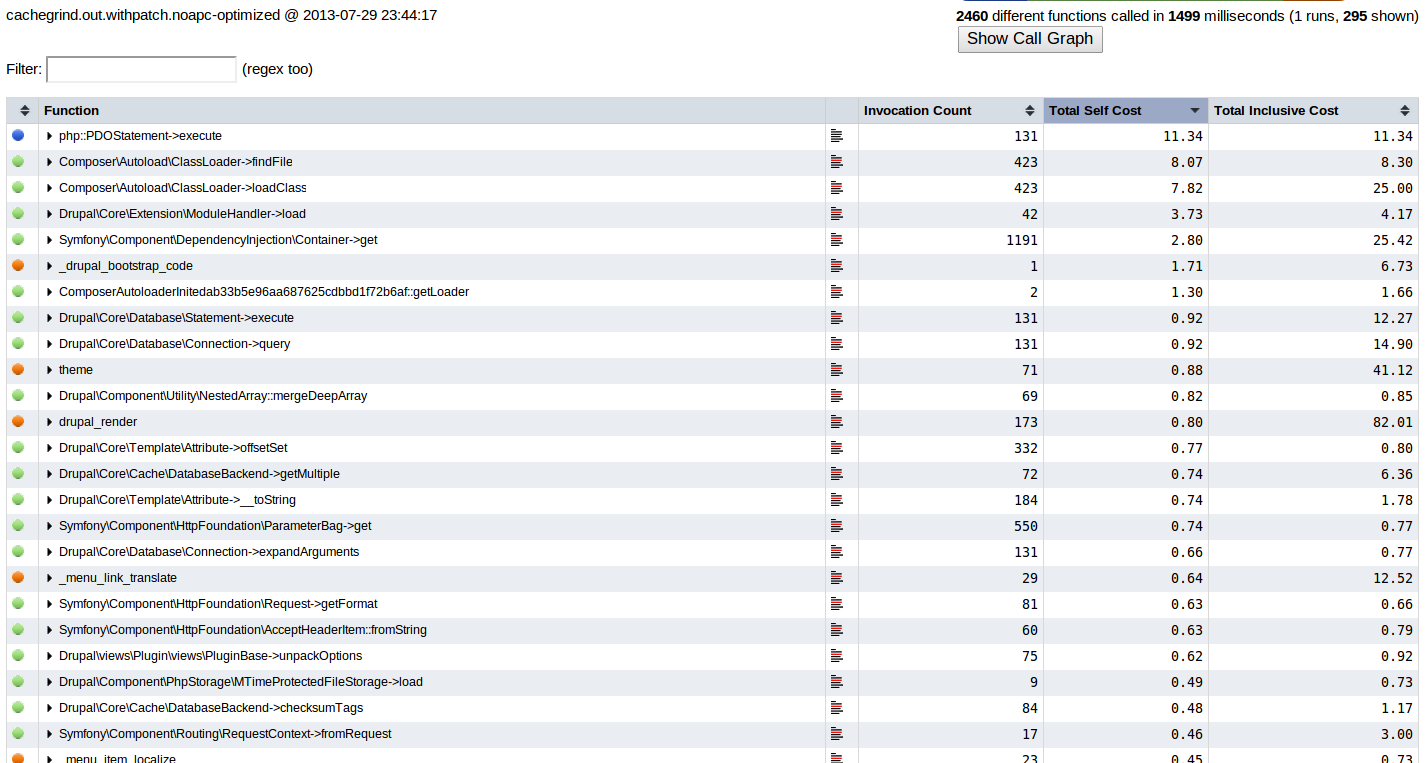Click the Show Call Graph button
Screen dimensions: 1425x763
tap(1030, 39)
